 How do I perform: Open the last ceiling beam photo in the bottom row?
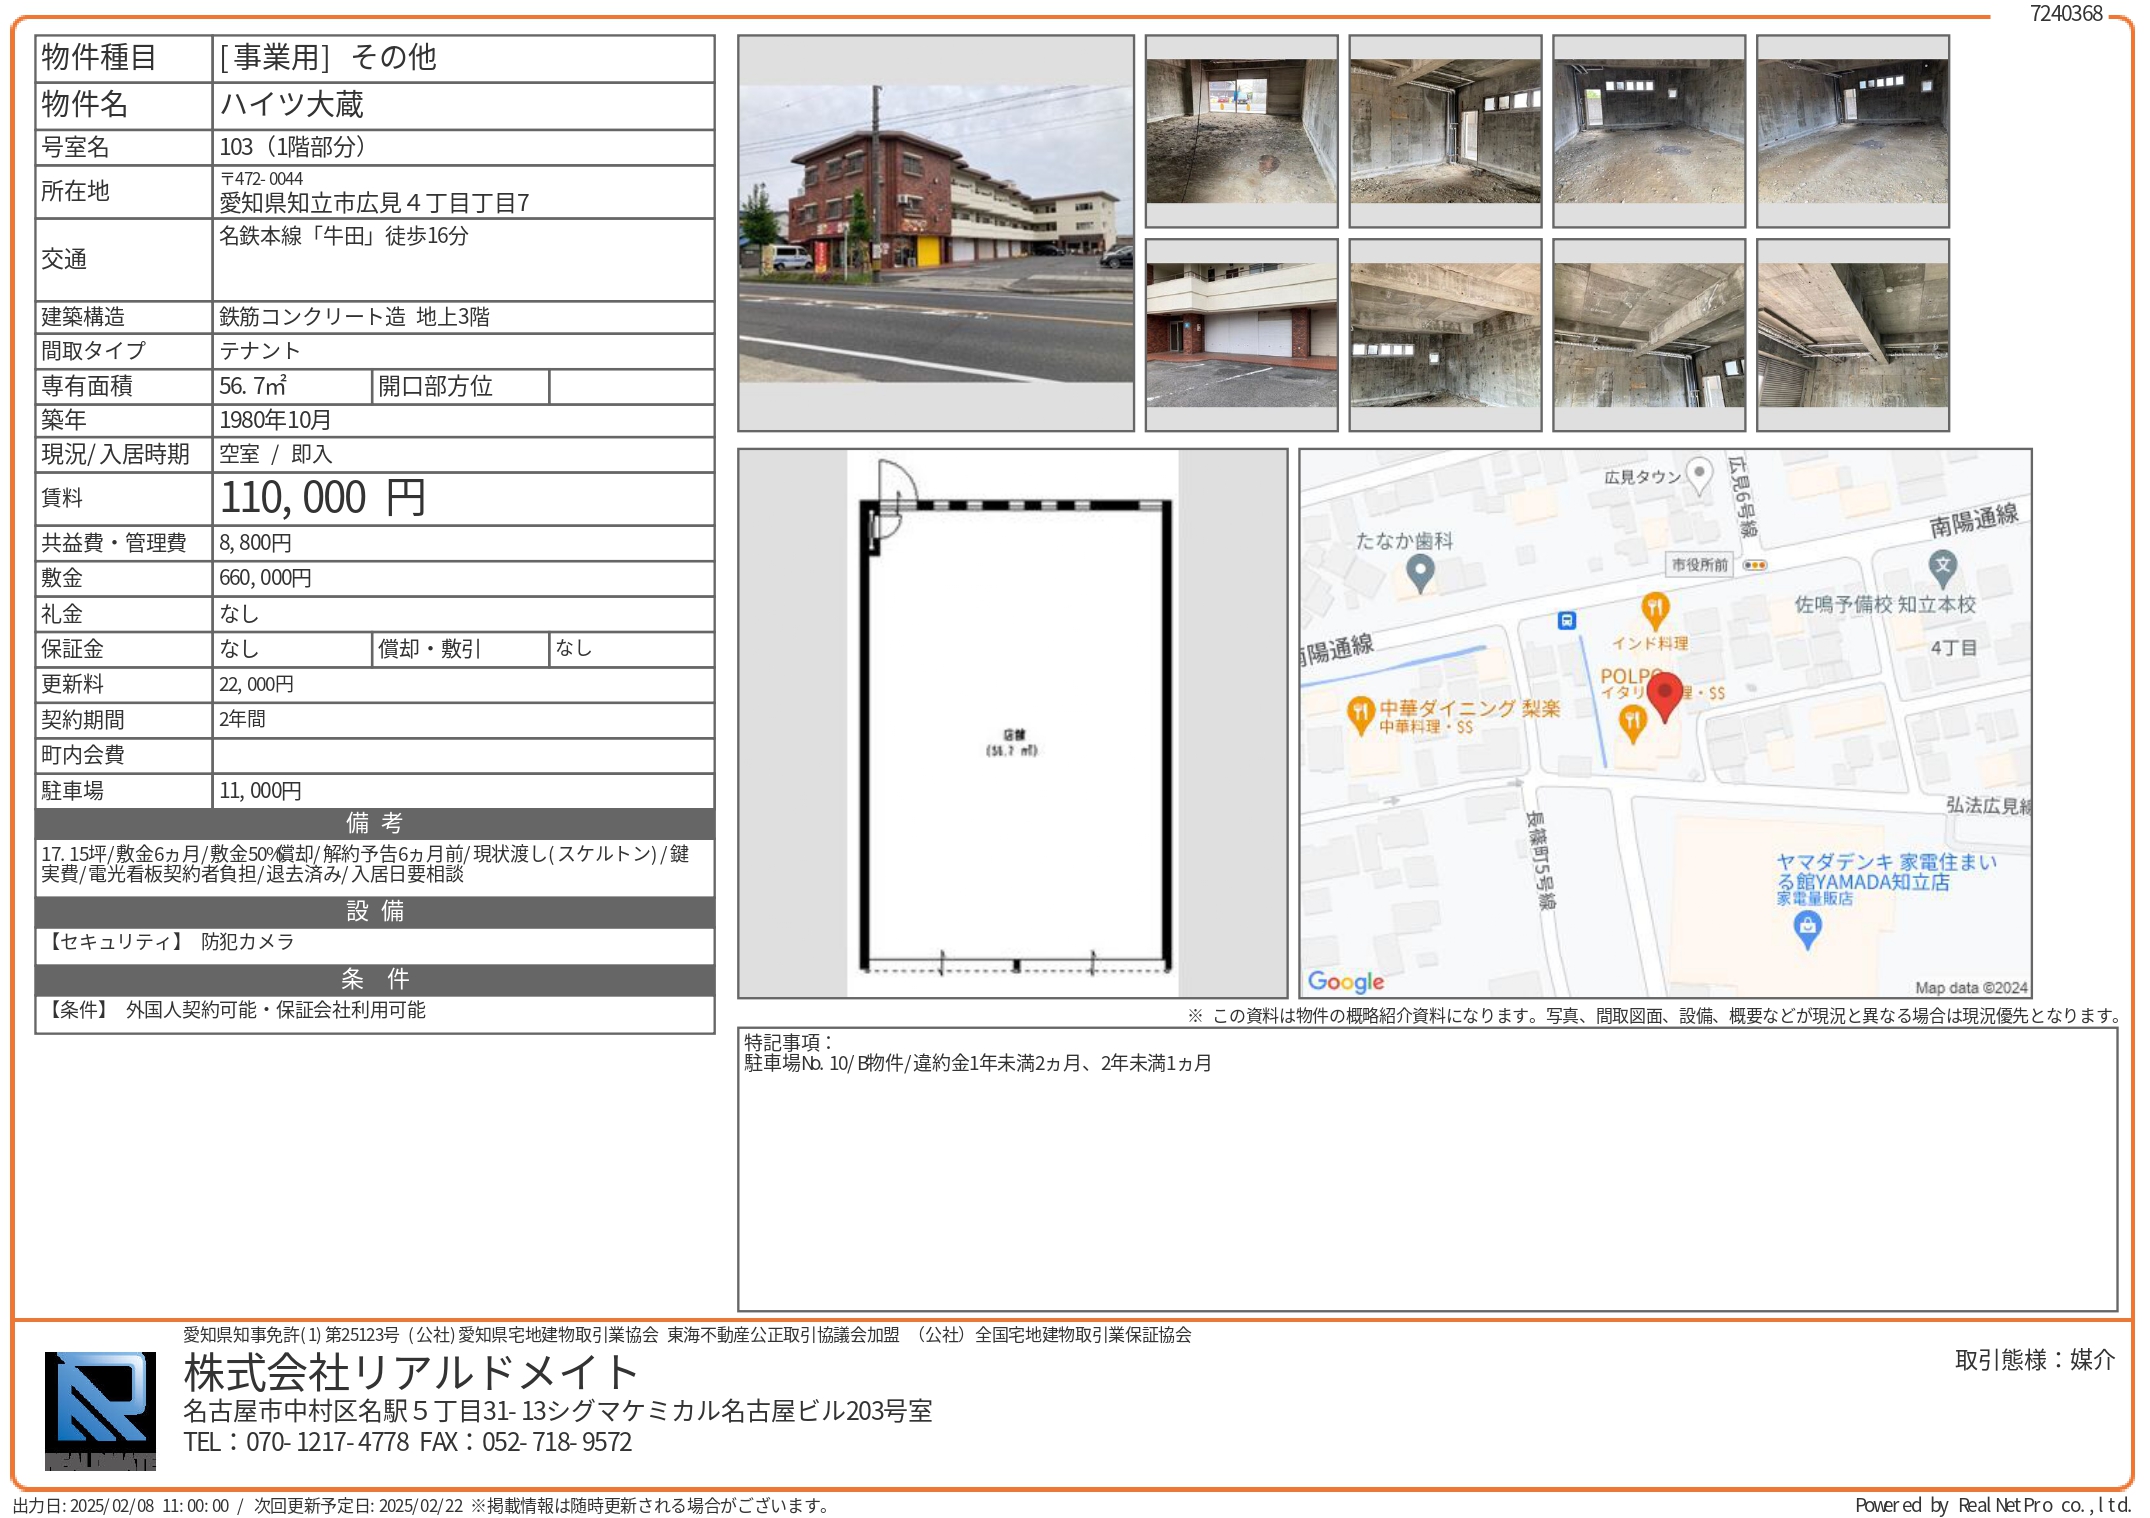[1853, 335]
